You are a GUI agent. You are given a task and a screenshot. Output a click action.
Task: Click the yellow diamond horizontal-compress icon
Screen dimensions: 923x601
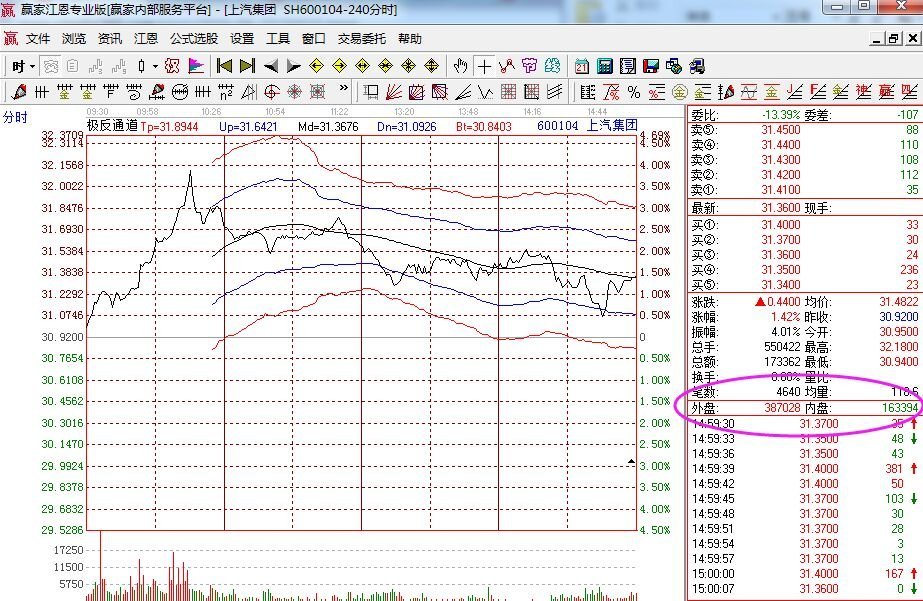(386, 66)
